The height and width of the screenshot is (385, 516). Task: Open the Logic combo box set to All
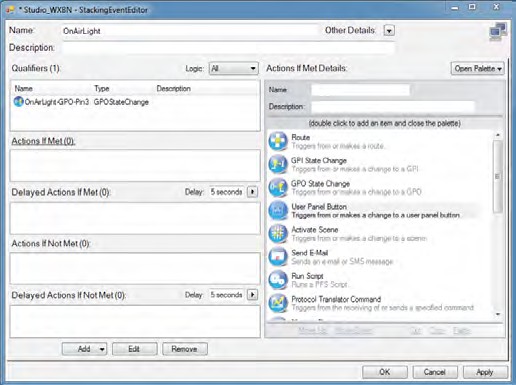pyautogui.click(x=234, y=69)
